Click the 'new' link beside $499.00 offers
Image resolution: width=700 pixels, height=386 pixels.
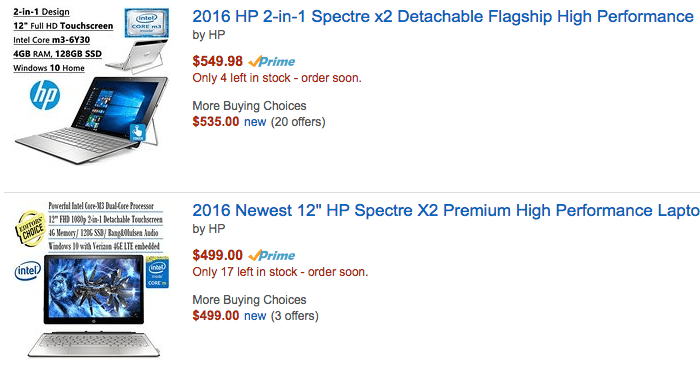tap(255, 316)
